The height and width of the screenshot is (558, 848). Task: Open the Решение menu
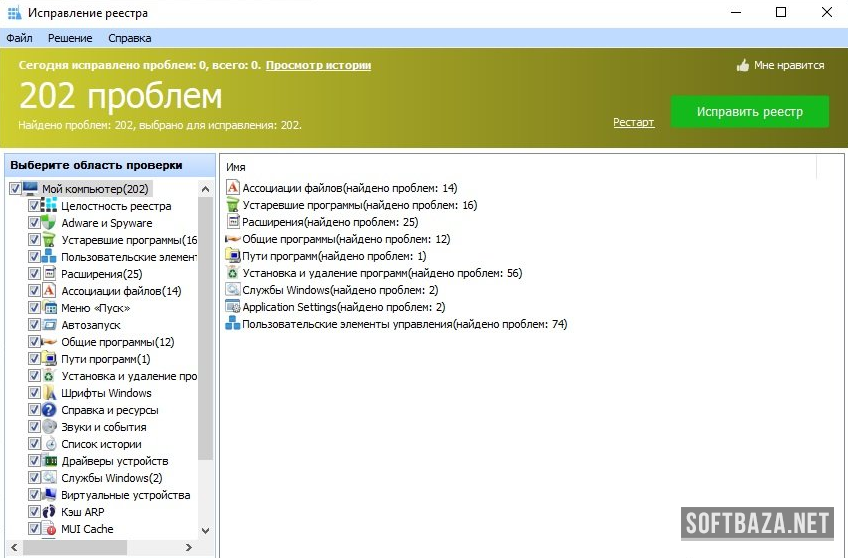(70, 38)
